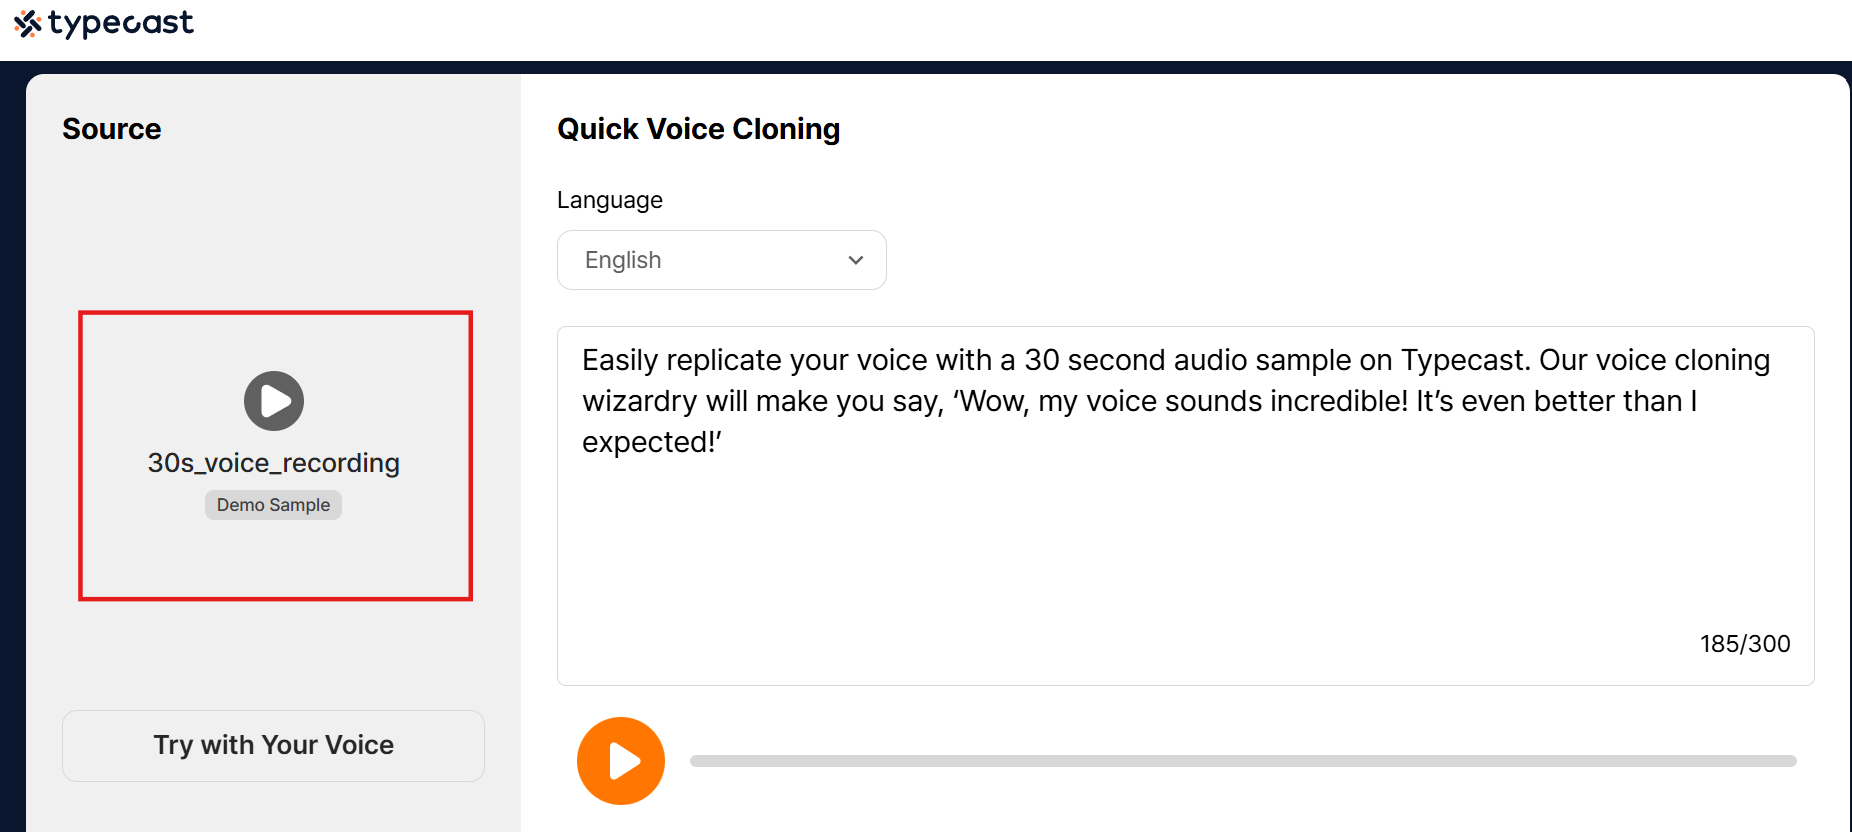1852x832 pixels.
Task: Click the orange play button
Action: pyautogui.click(x=621, y=761)
